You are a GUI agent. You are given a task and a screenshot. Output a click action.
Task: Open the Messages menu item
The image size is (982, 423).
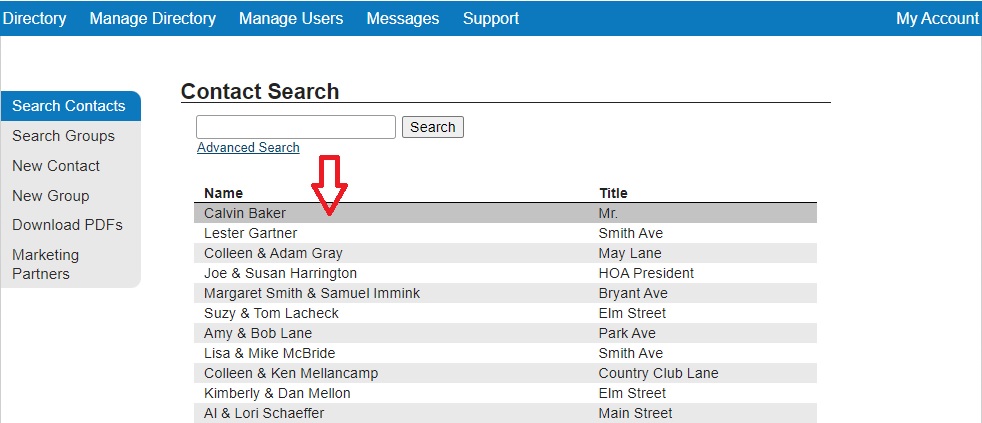[x=402, y=18]
